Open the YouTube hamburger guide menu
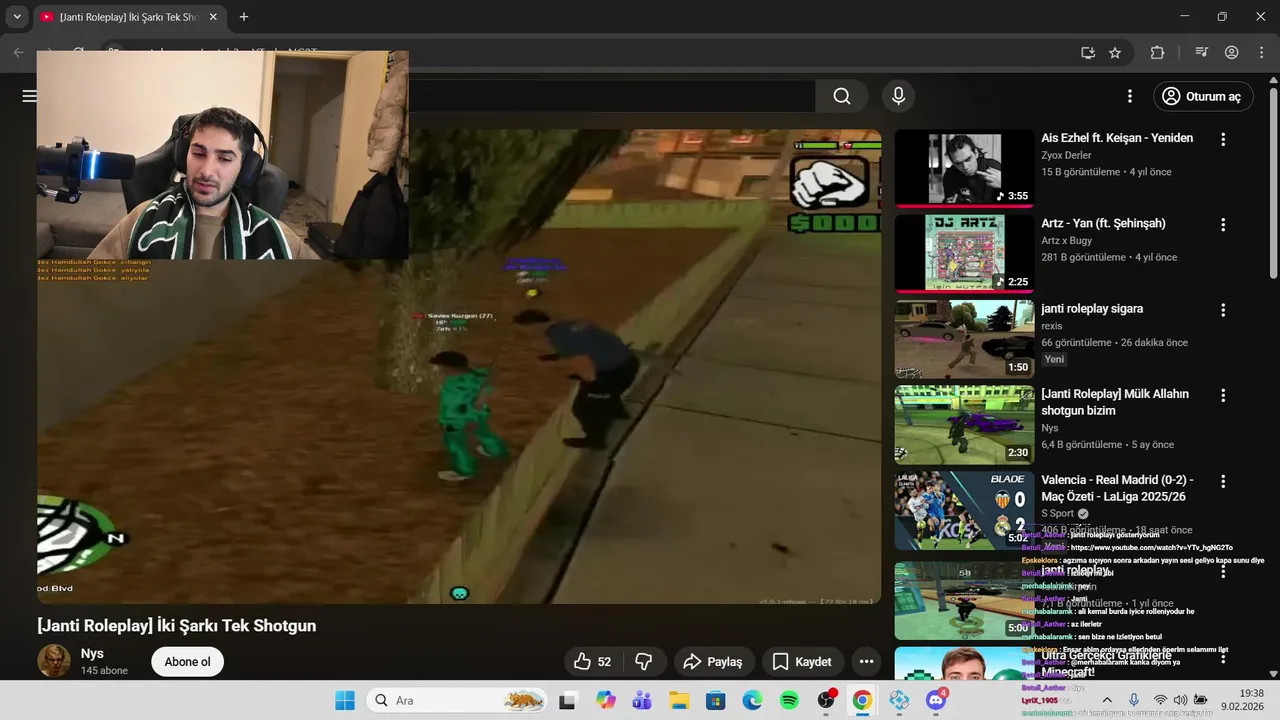This screenshot has width=1280, height=720. click(x=29, y=96)
